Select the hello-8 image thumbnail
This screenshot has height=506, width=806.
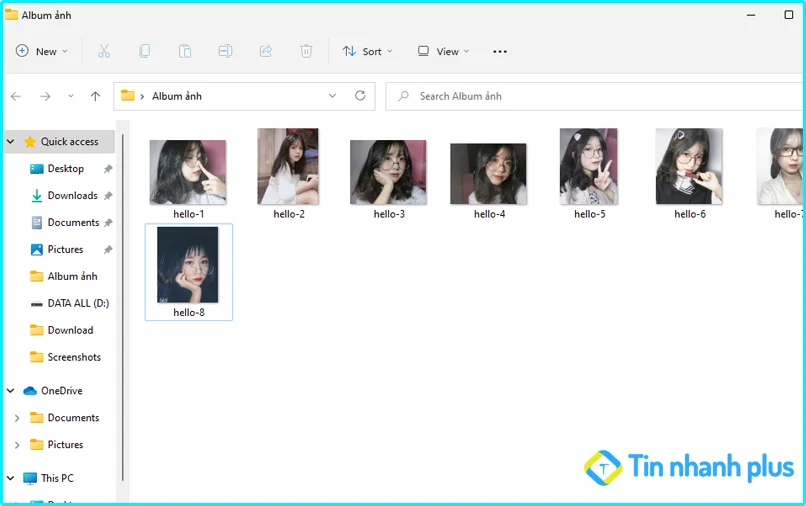click(188, 264)
